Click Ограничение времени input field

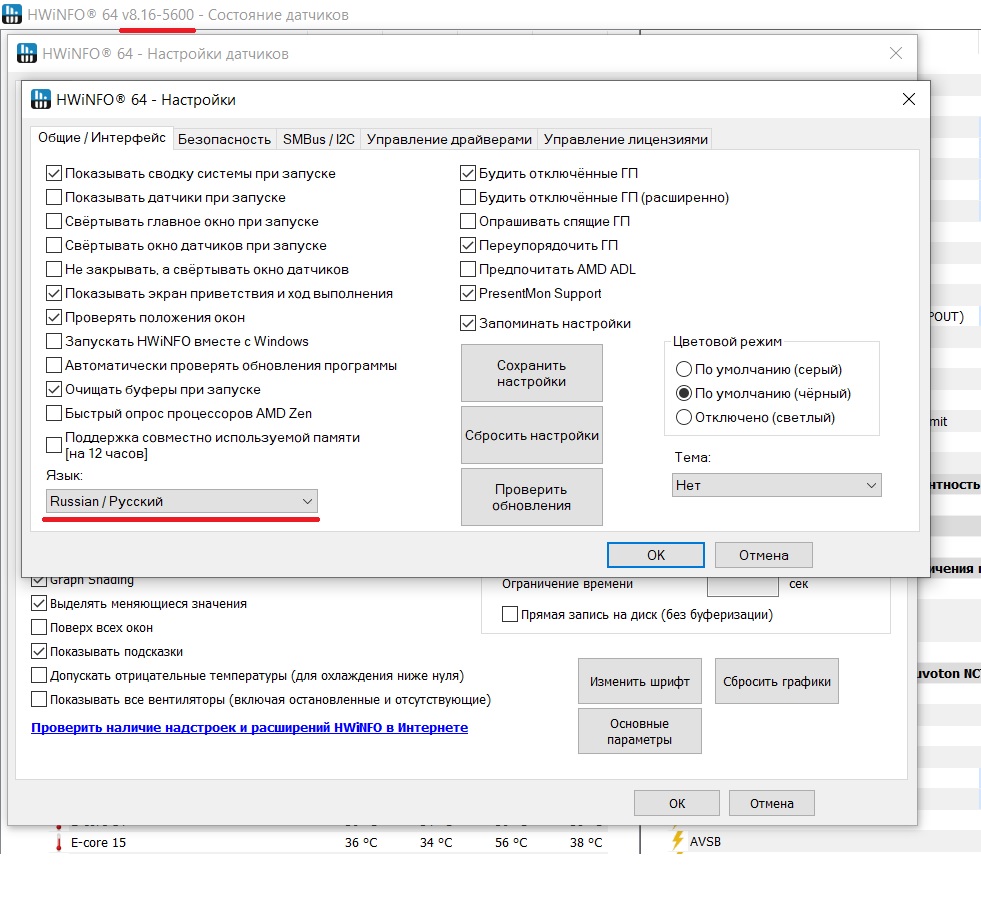tap(743, 586)
